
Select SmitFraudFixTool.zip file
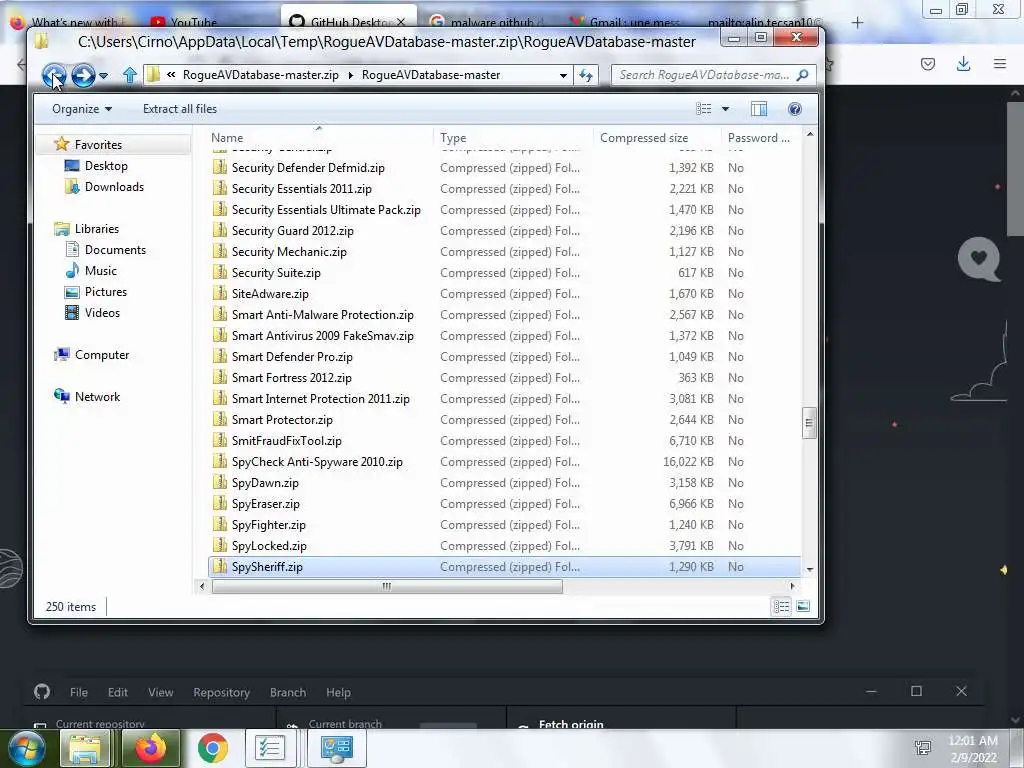point(286,441)
